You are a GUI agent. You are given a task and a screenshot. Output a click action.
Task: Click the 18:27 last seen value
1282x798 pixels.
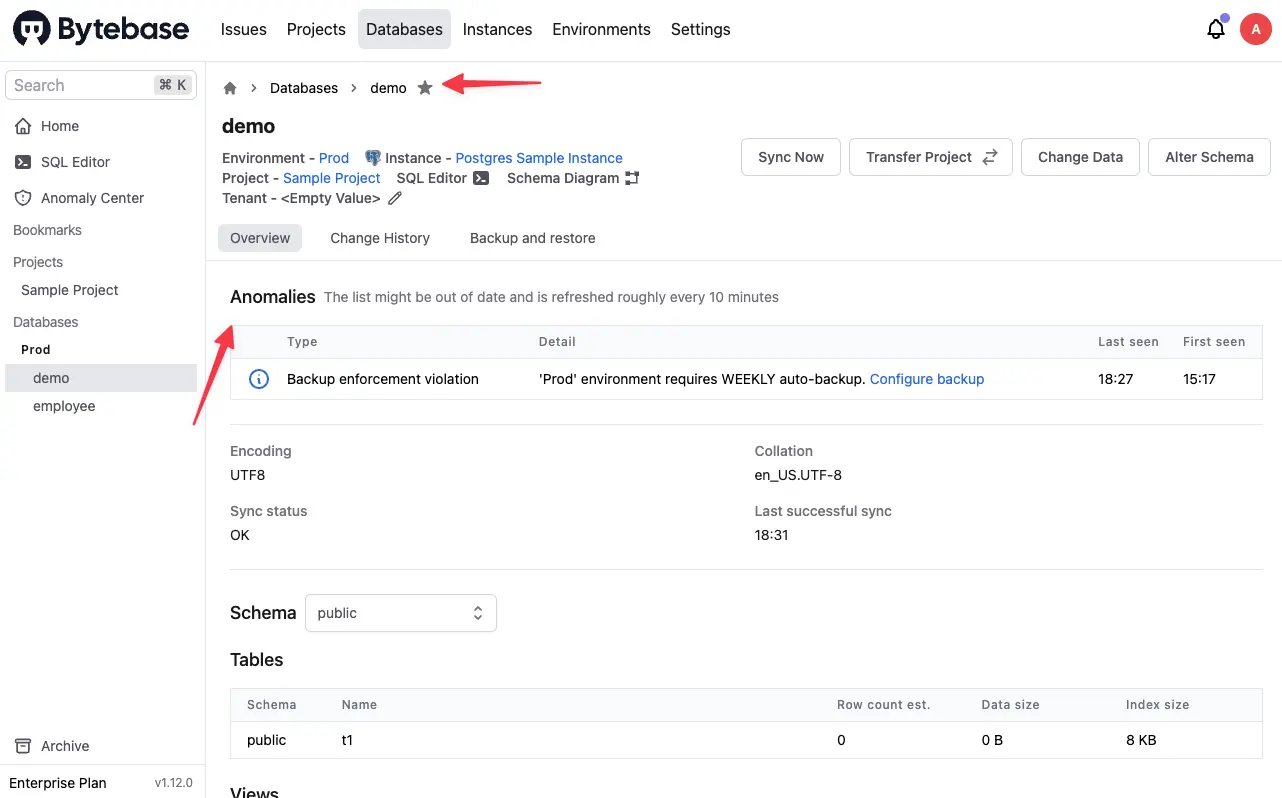coord(1116,379)
